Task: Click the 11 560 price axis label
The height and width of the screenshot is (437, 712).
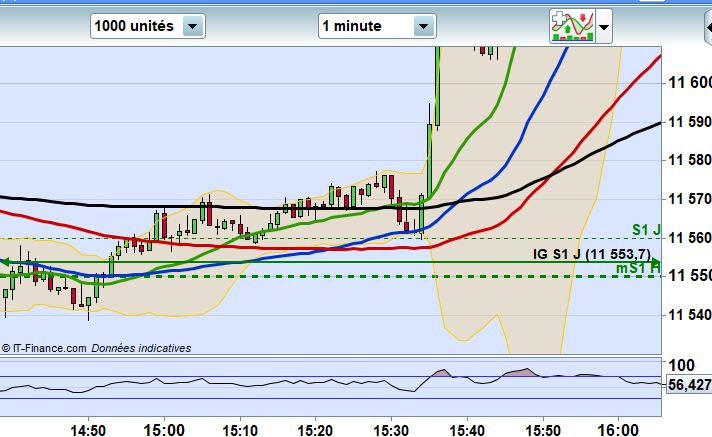Action: 690,238
